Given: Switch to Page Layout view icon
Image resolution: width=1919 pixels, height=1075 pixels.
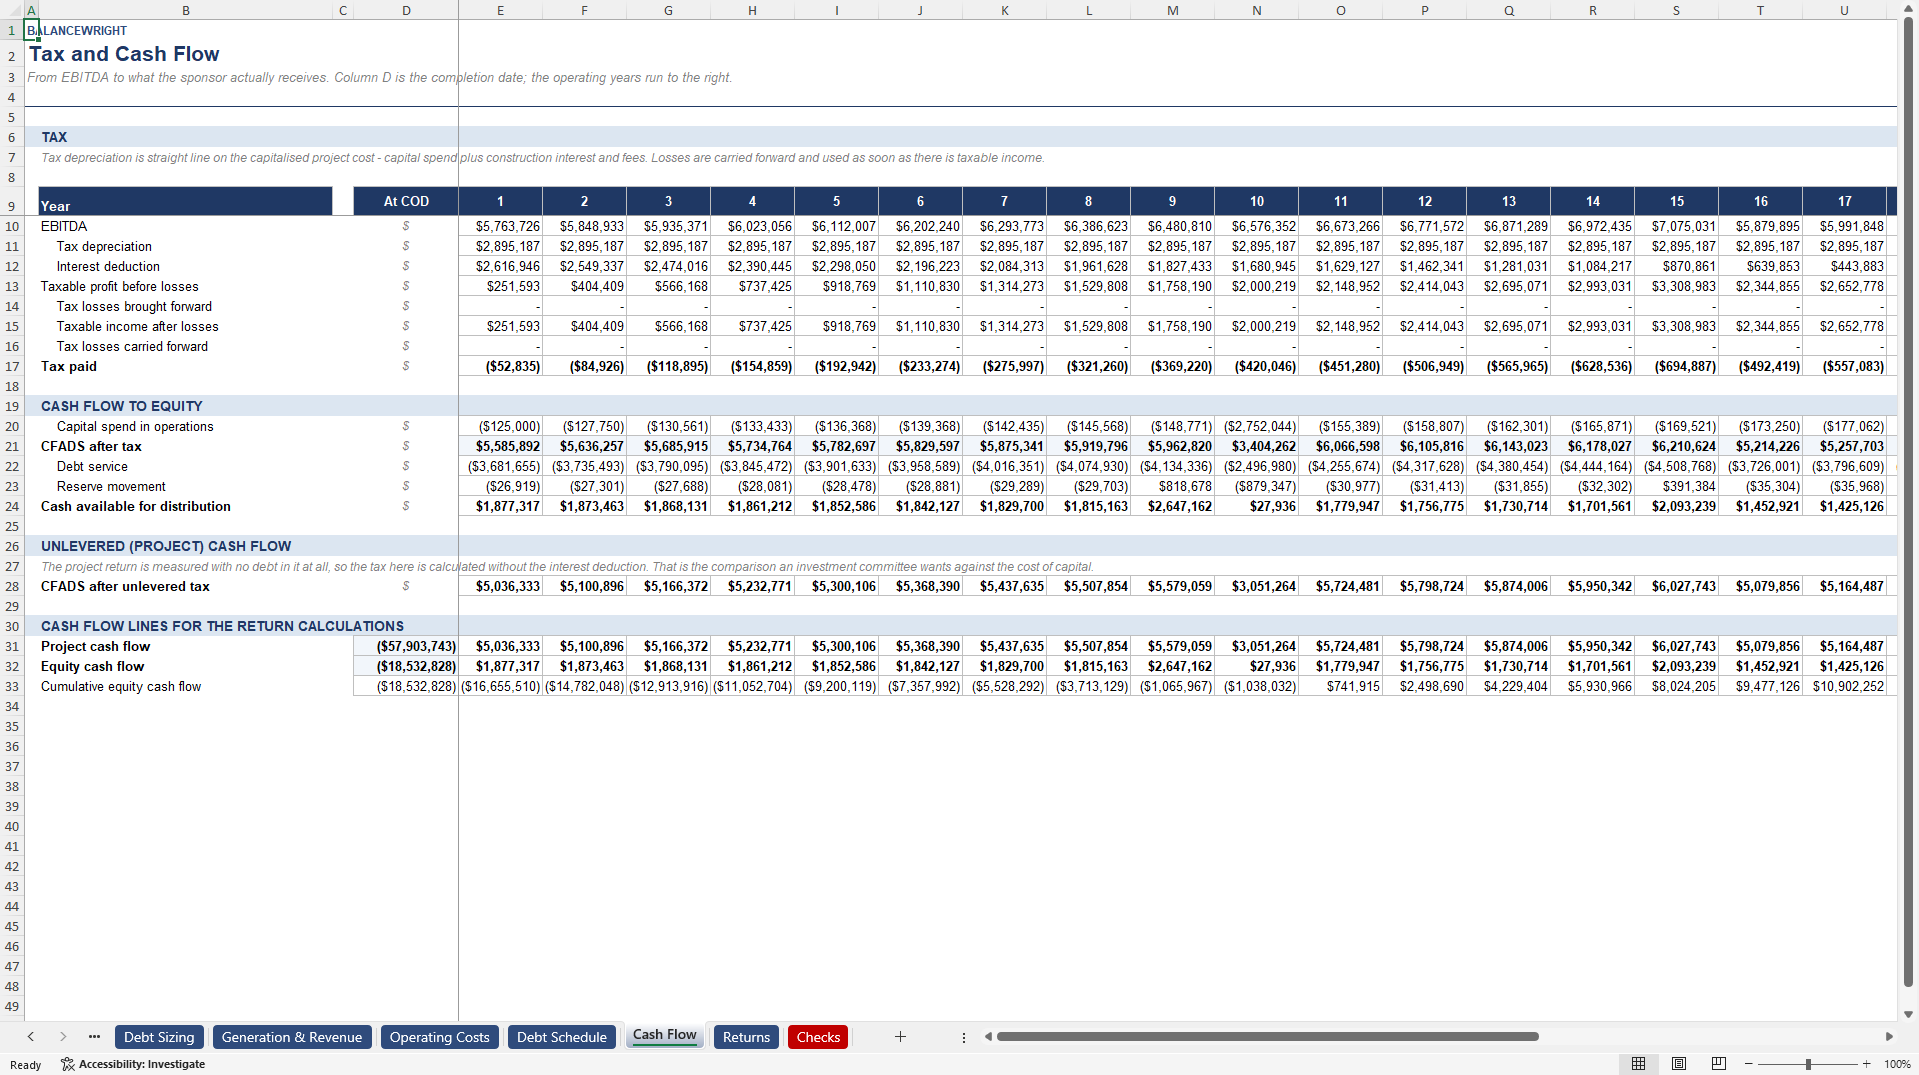Looking at the screenshot, I should pos(1679,1063).
